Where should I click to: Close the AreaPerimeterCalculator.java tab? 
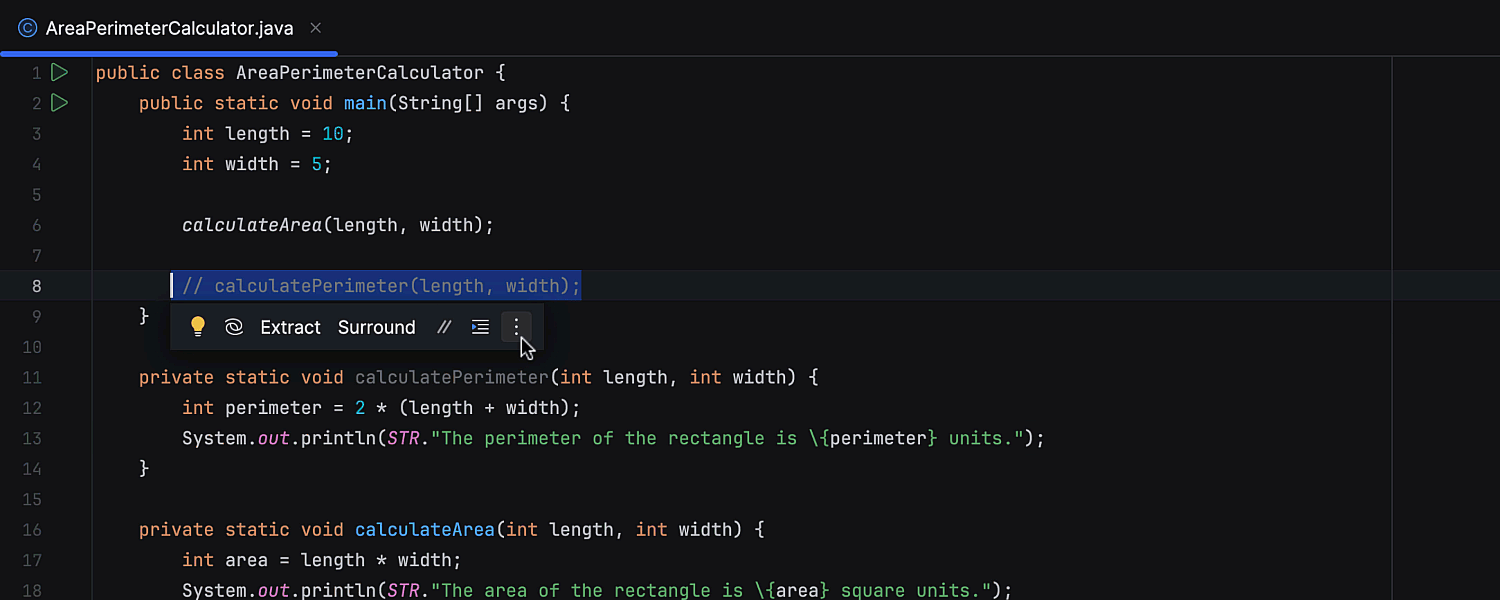(x=316, y=28)
